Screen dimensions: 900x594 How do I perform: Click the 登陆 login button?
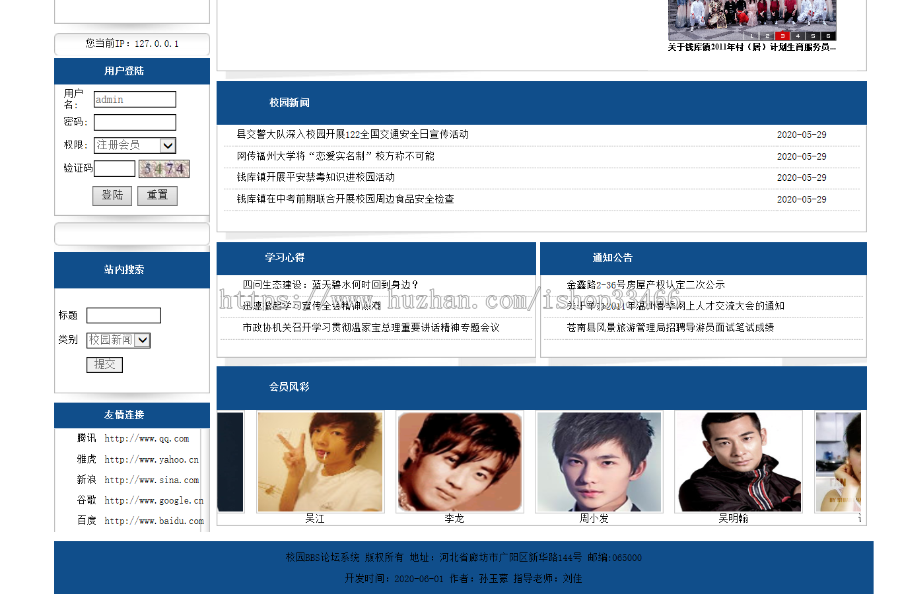click(x=110, y=195)
